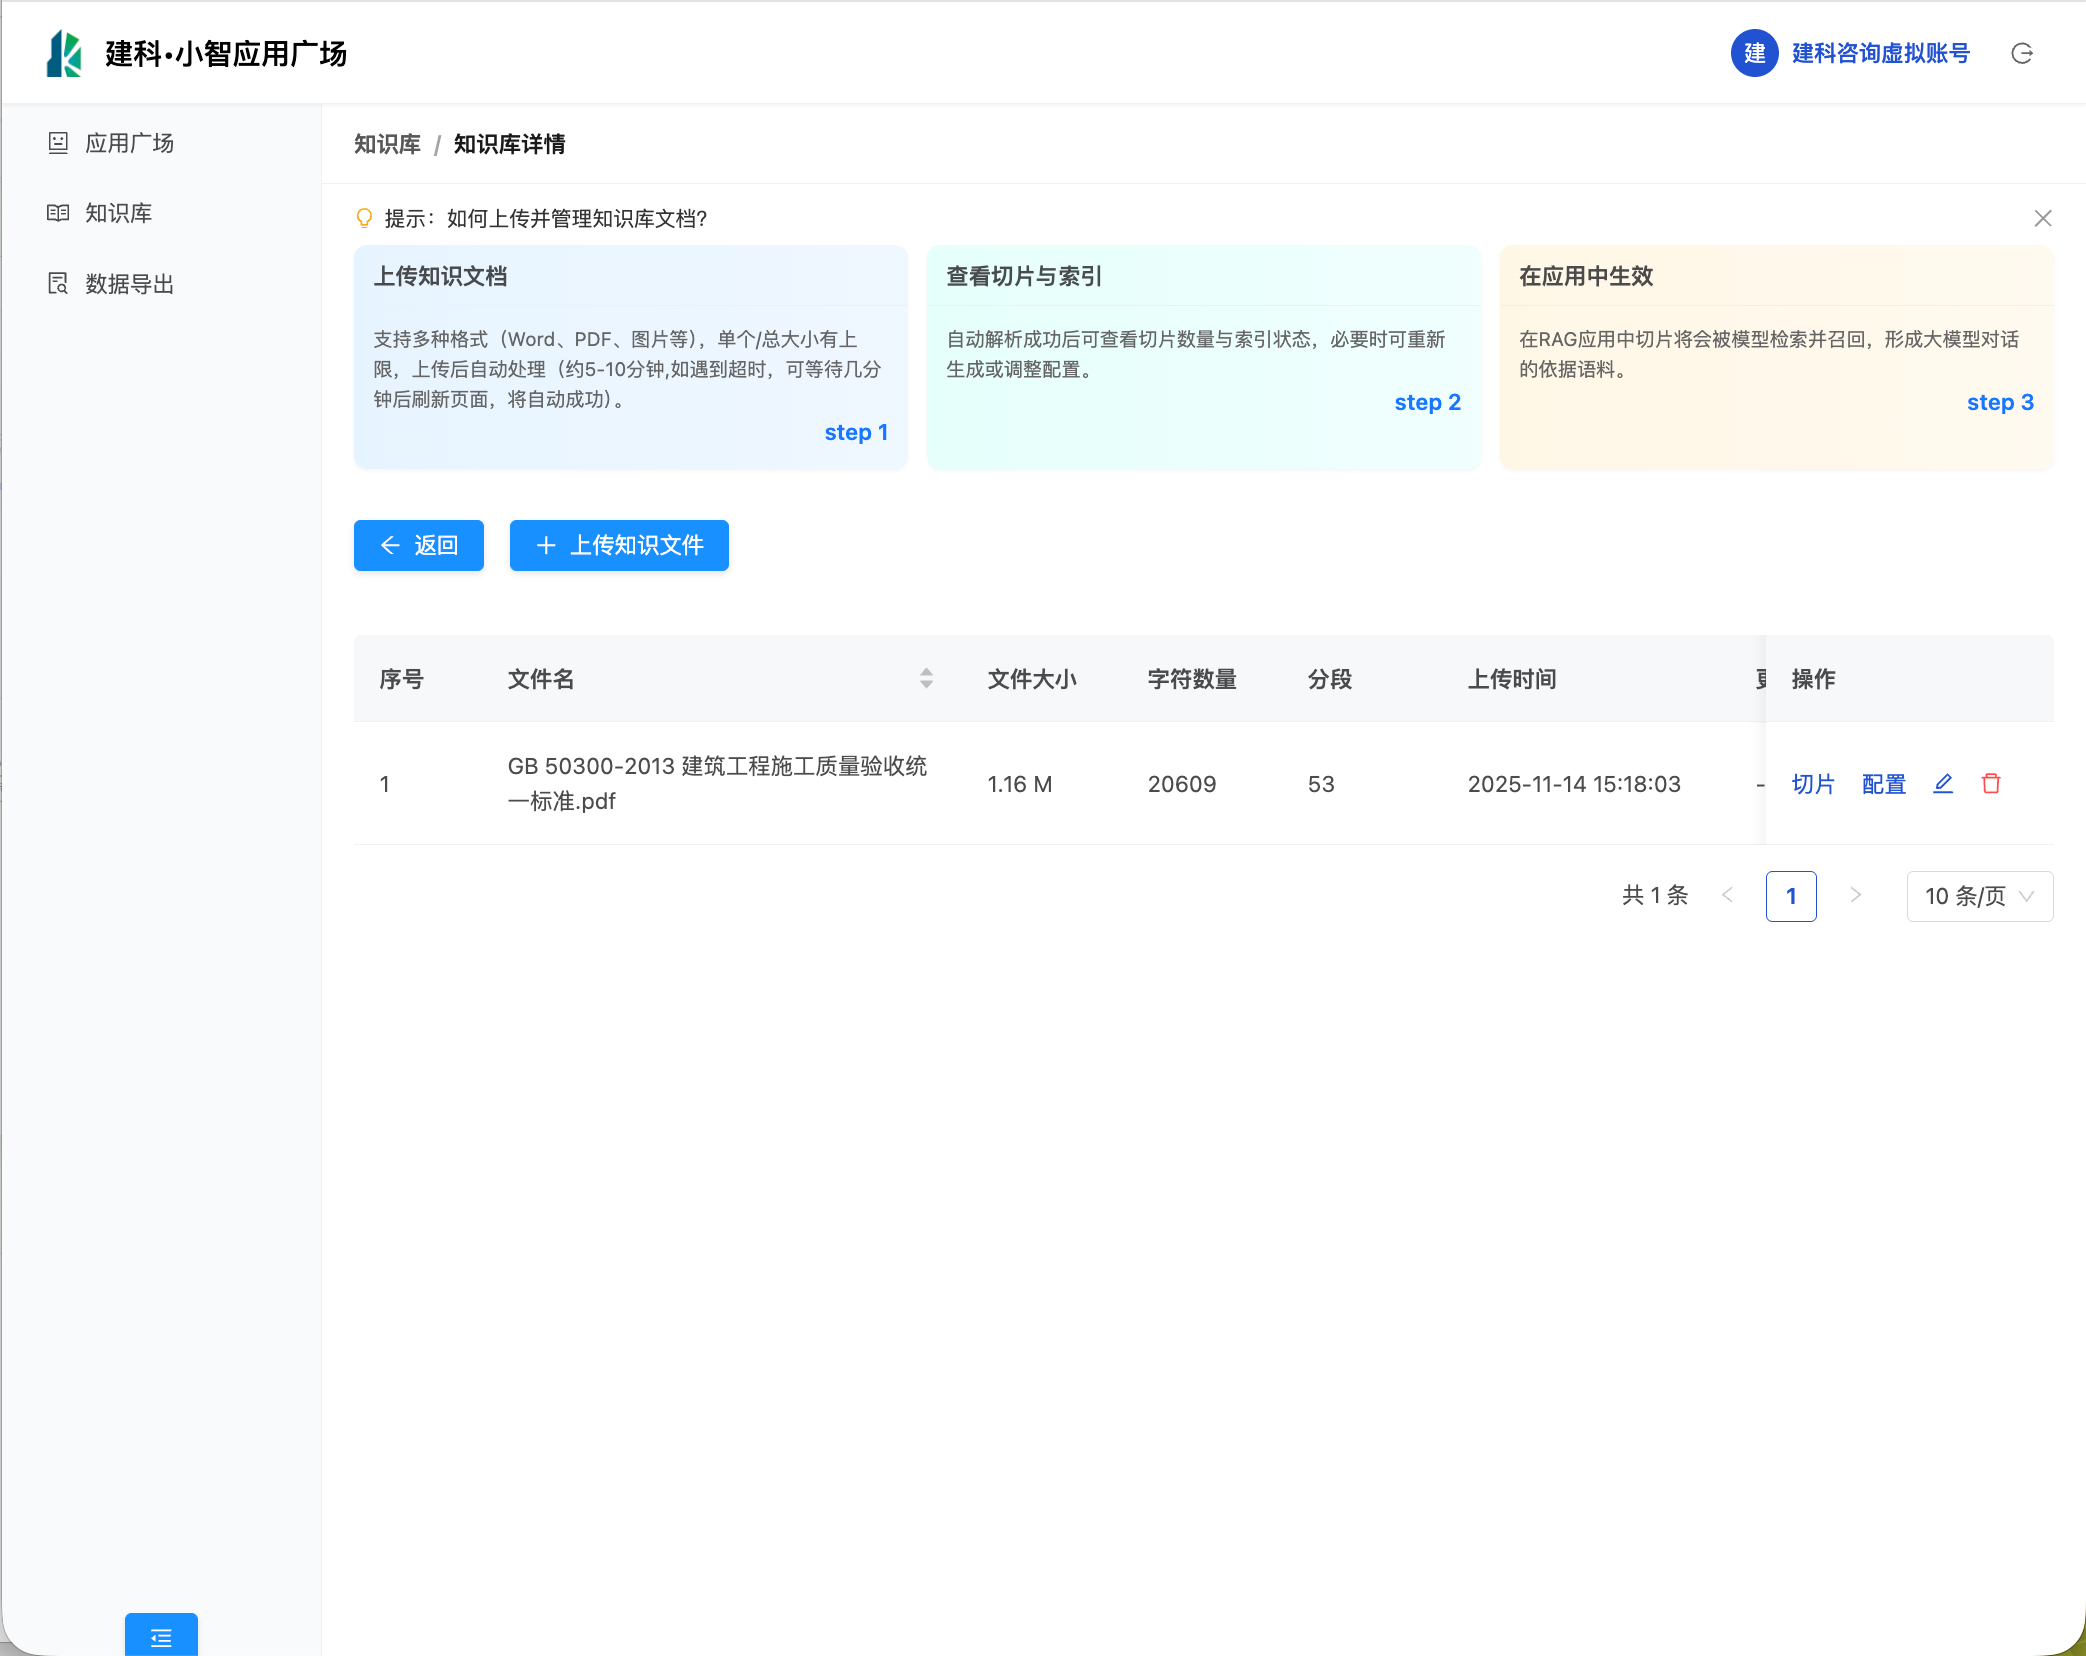Click the red delete trash icon
Viewport: 2086px width, 1656px height.
point(1991,783)
